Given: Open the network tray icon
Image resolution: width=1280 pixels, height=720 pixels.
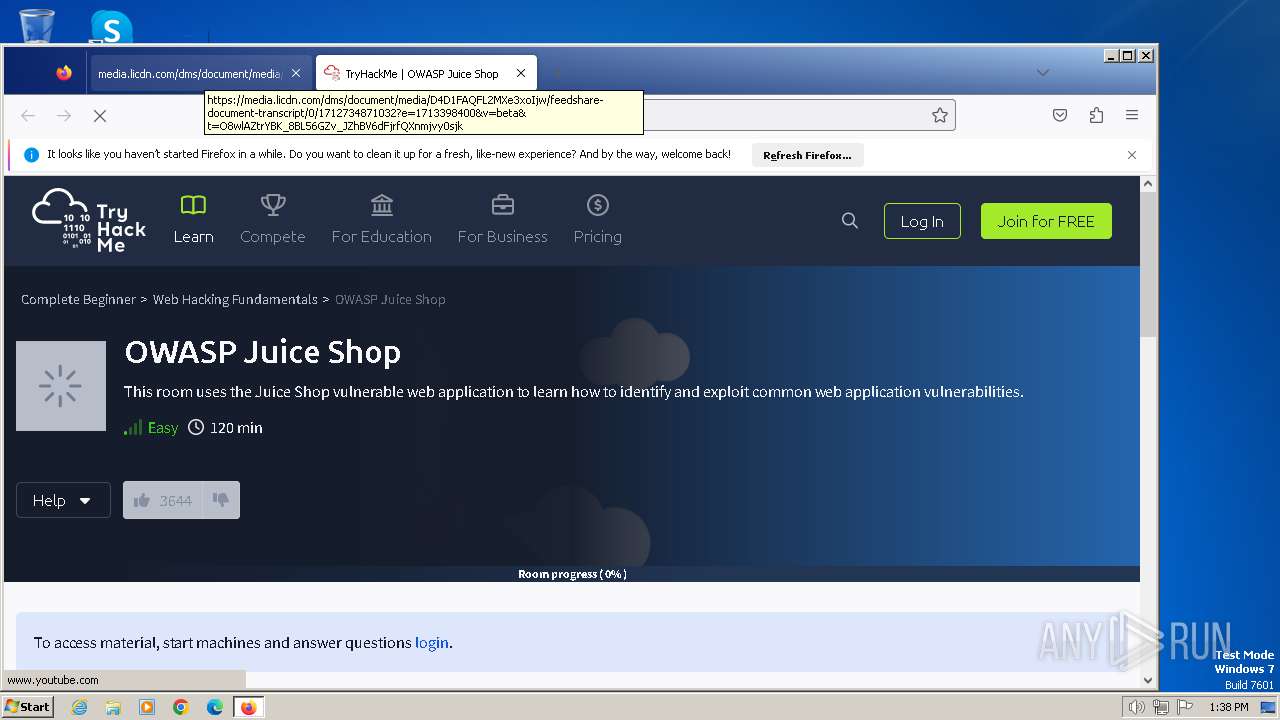Looking at the screenshot, I should [1161, 707].
